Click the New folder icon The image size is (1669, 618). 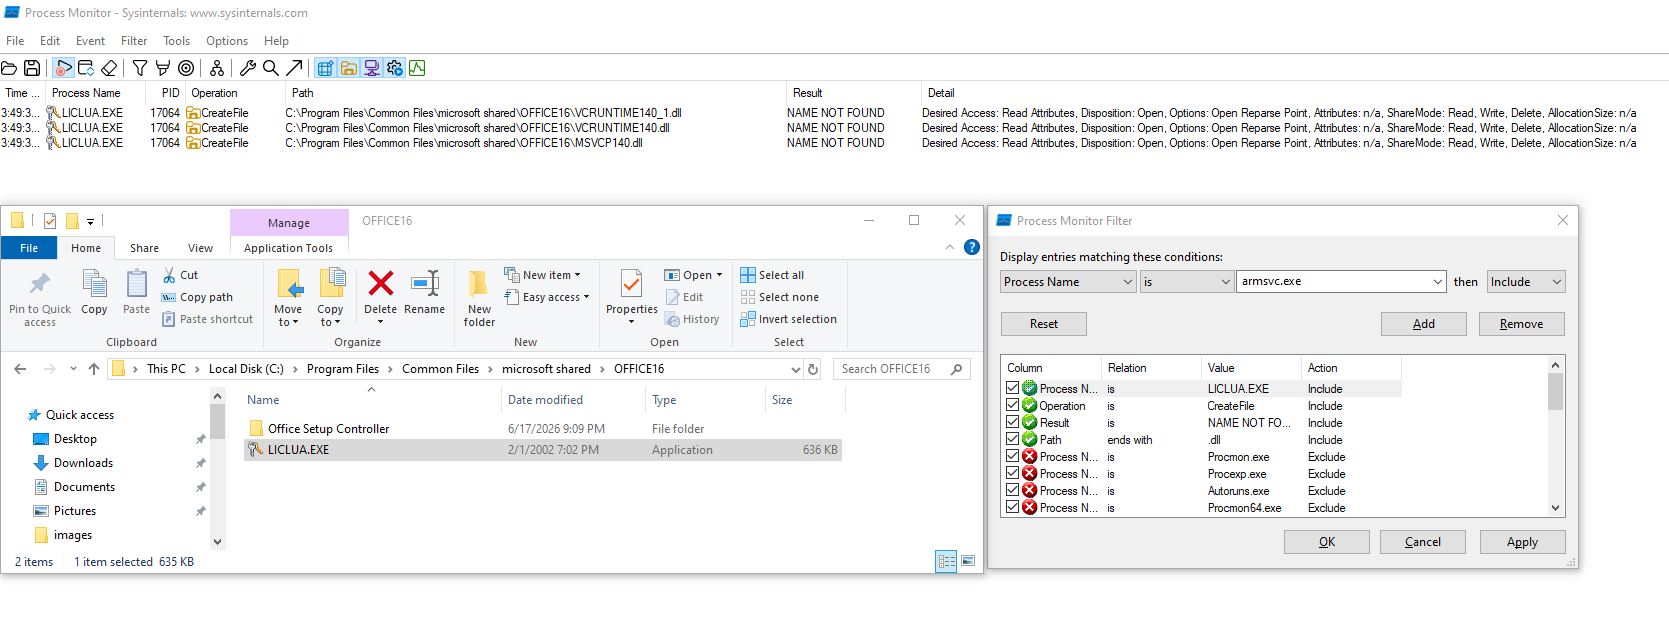[x=479, y=283]
